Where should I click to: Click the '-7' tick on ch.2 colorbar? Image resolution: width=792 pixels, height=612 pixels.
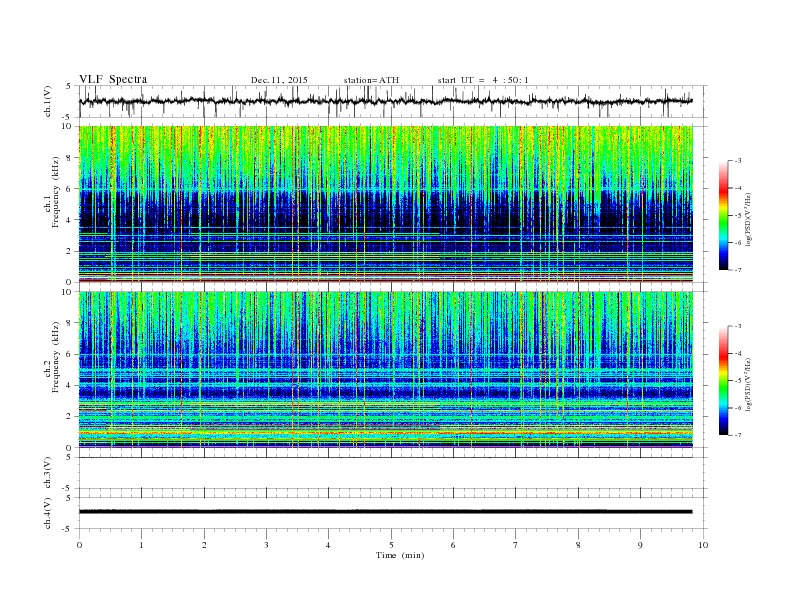click(737, 435)
